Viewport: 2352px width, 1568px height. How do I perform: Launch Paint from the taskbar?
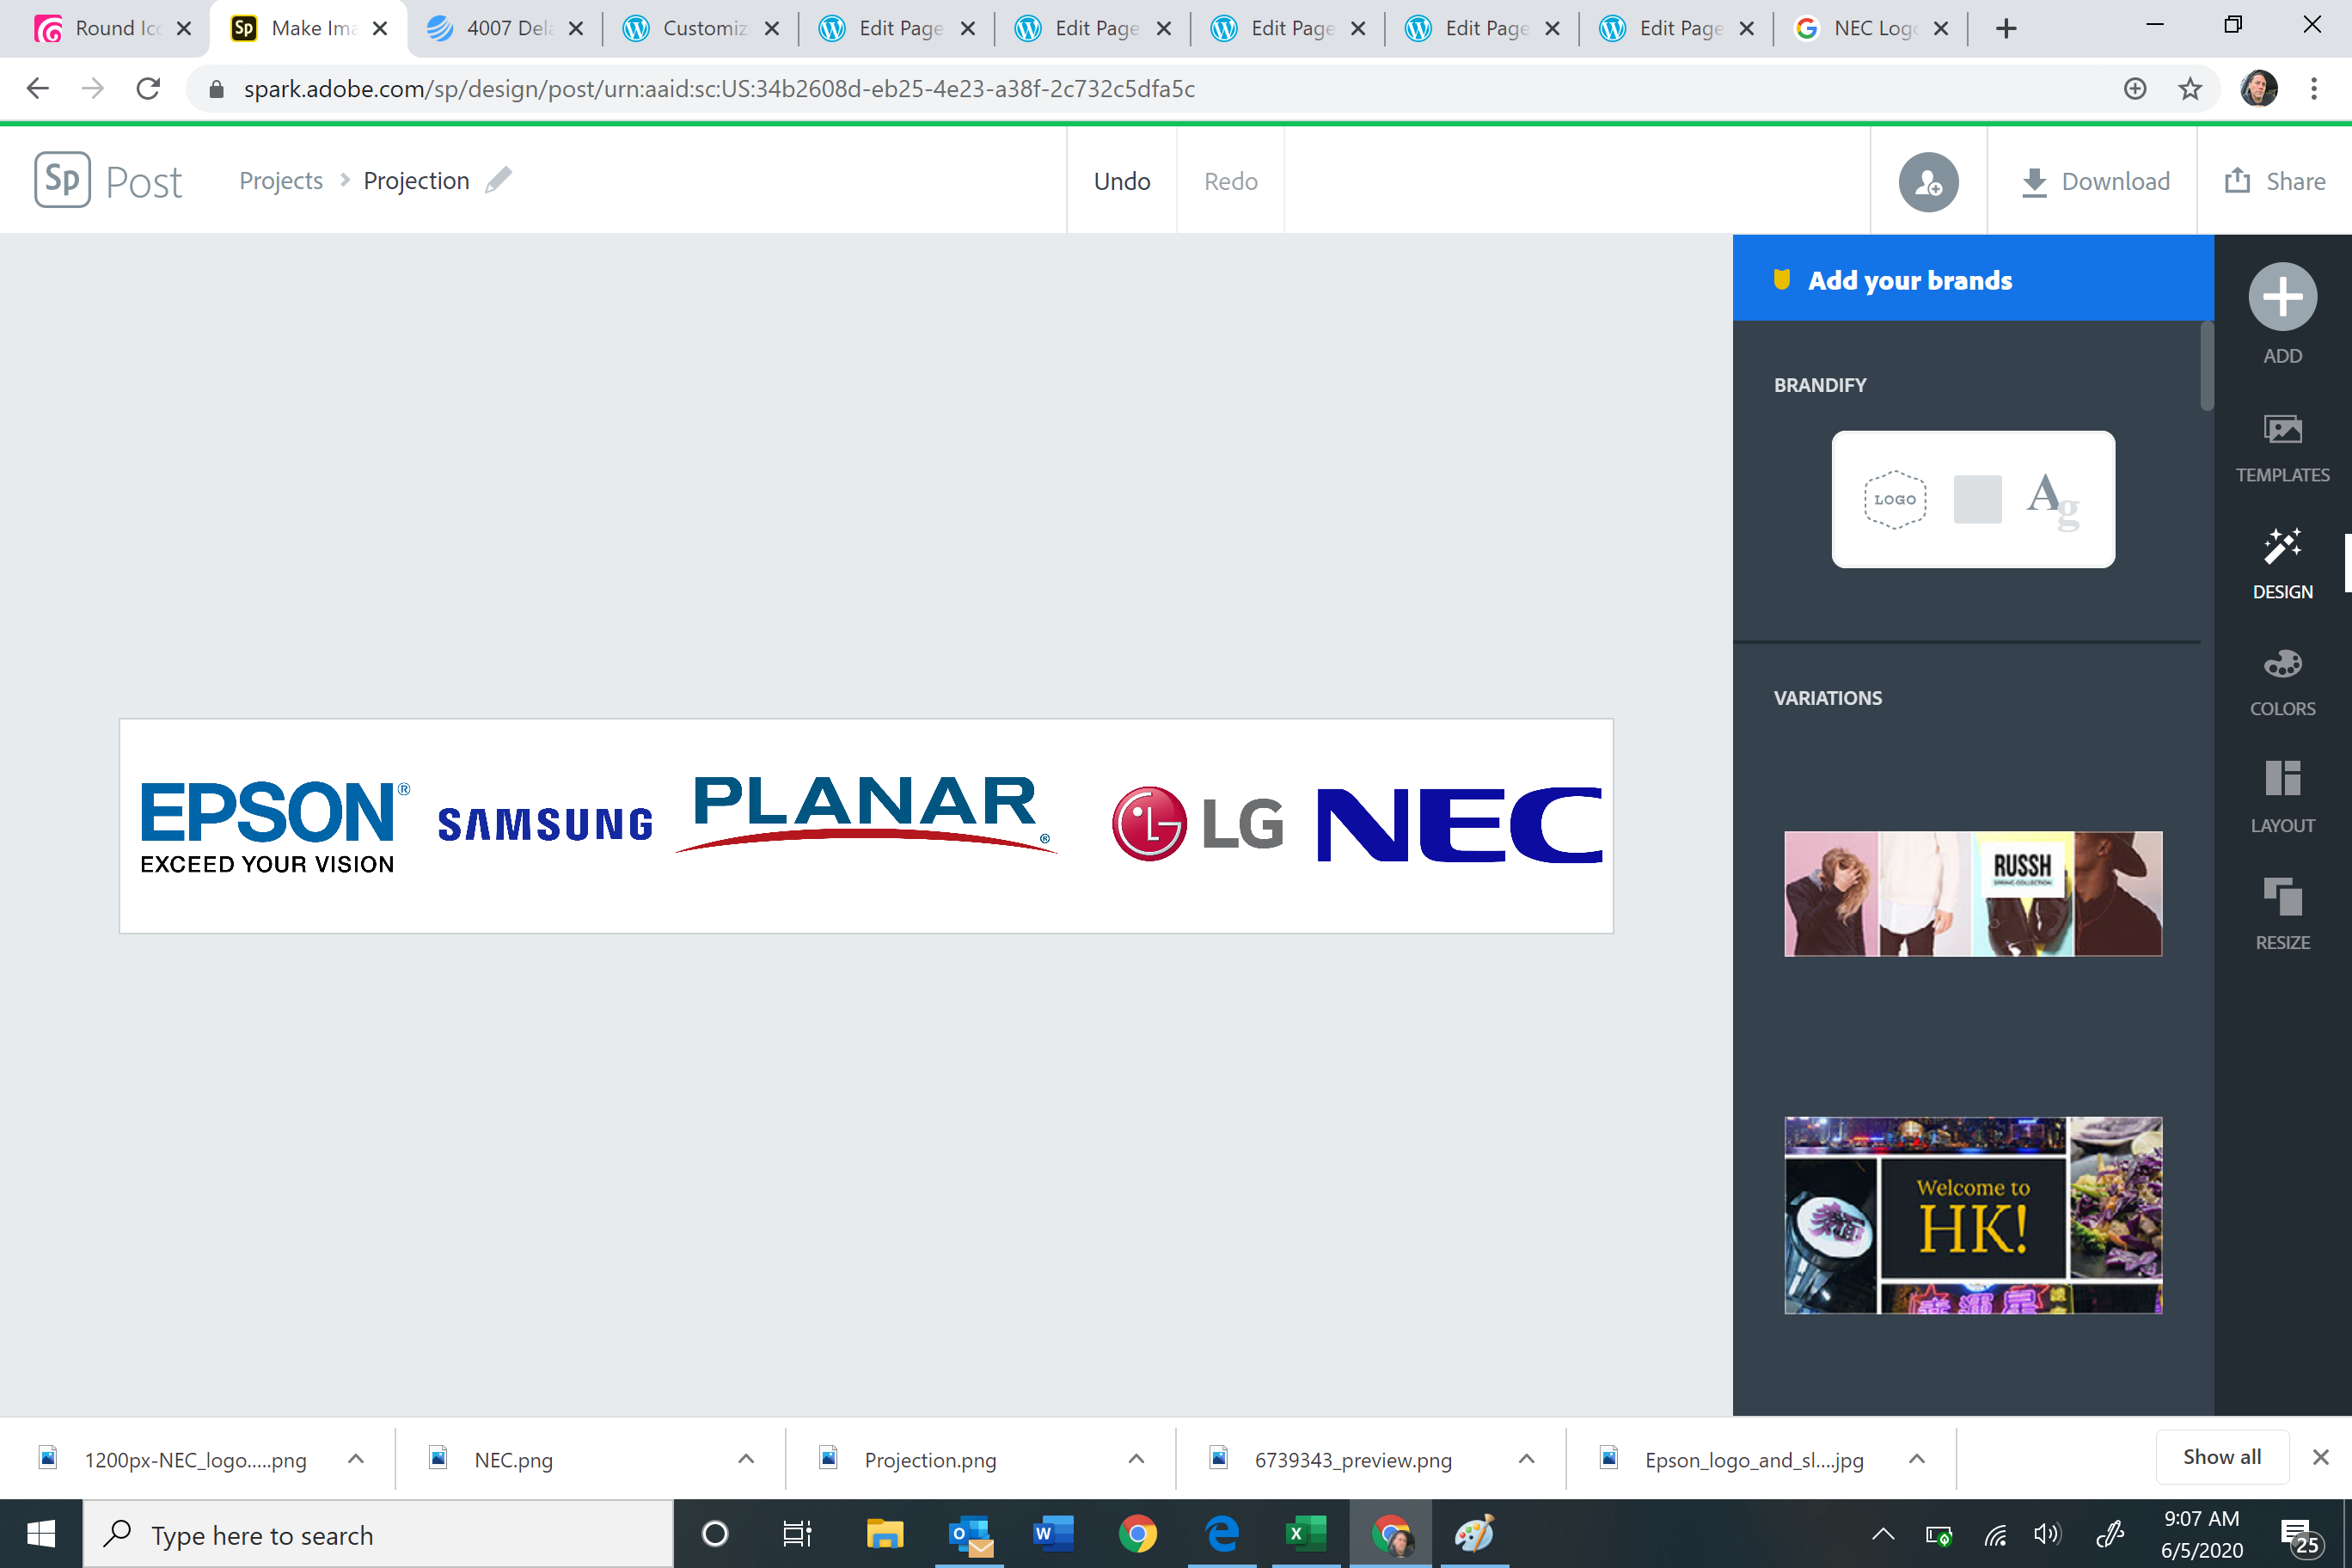tap(1475, 1534)
